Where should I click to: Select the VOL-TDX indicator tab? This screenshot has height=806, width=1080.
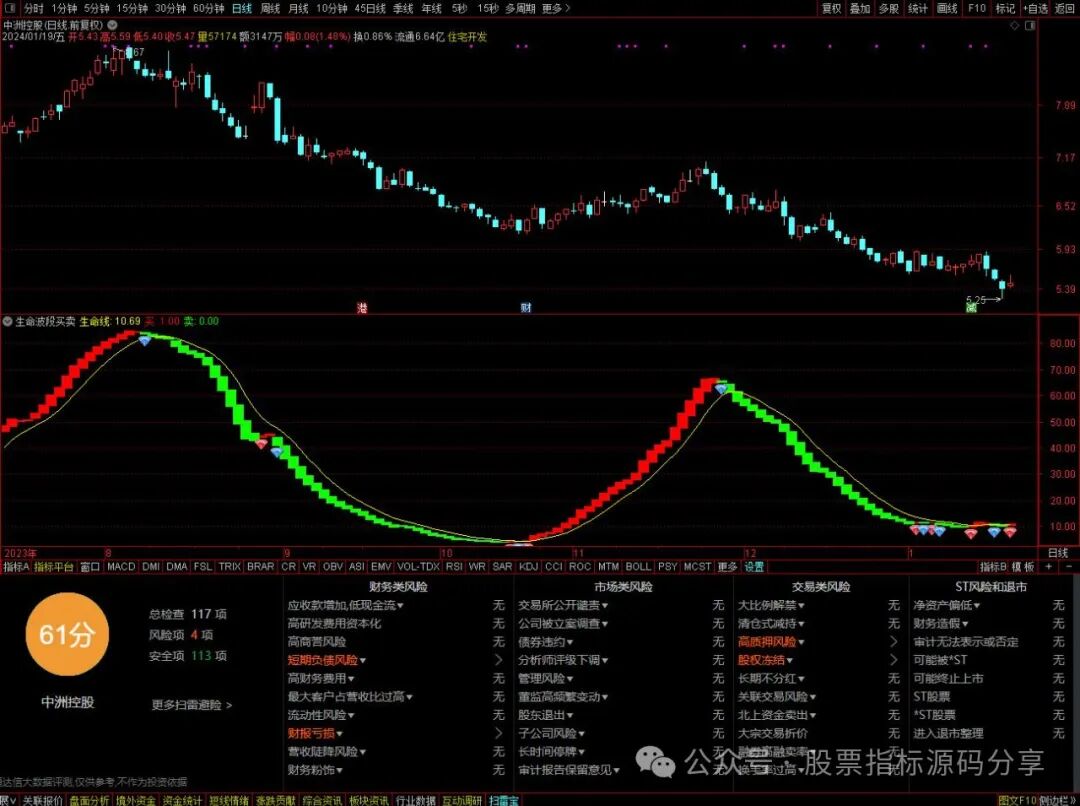click(x=418, y=566)
